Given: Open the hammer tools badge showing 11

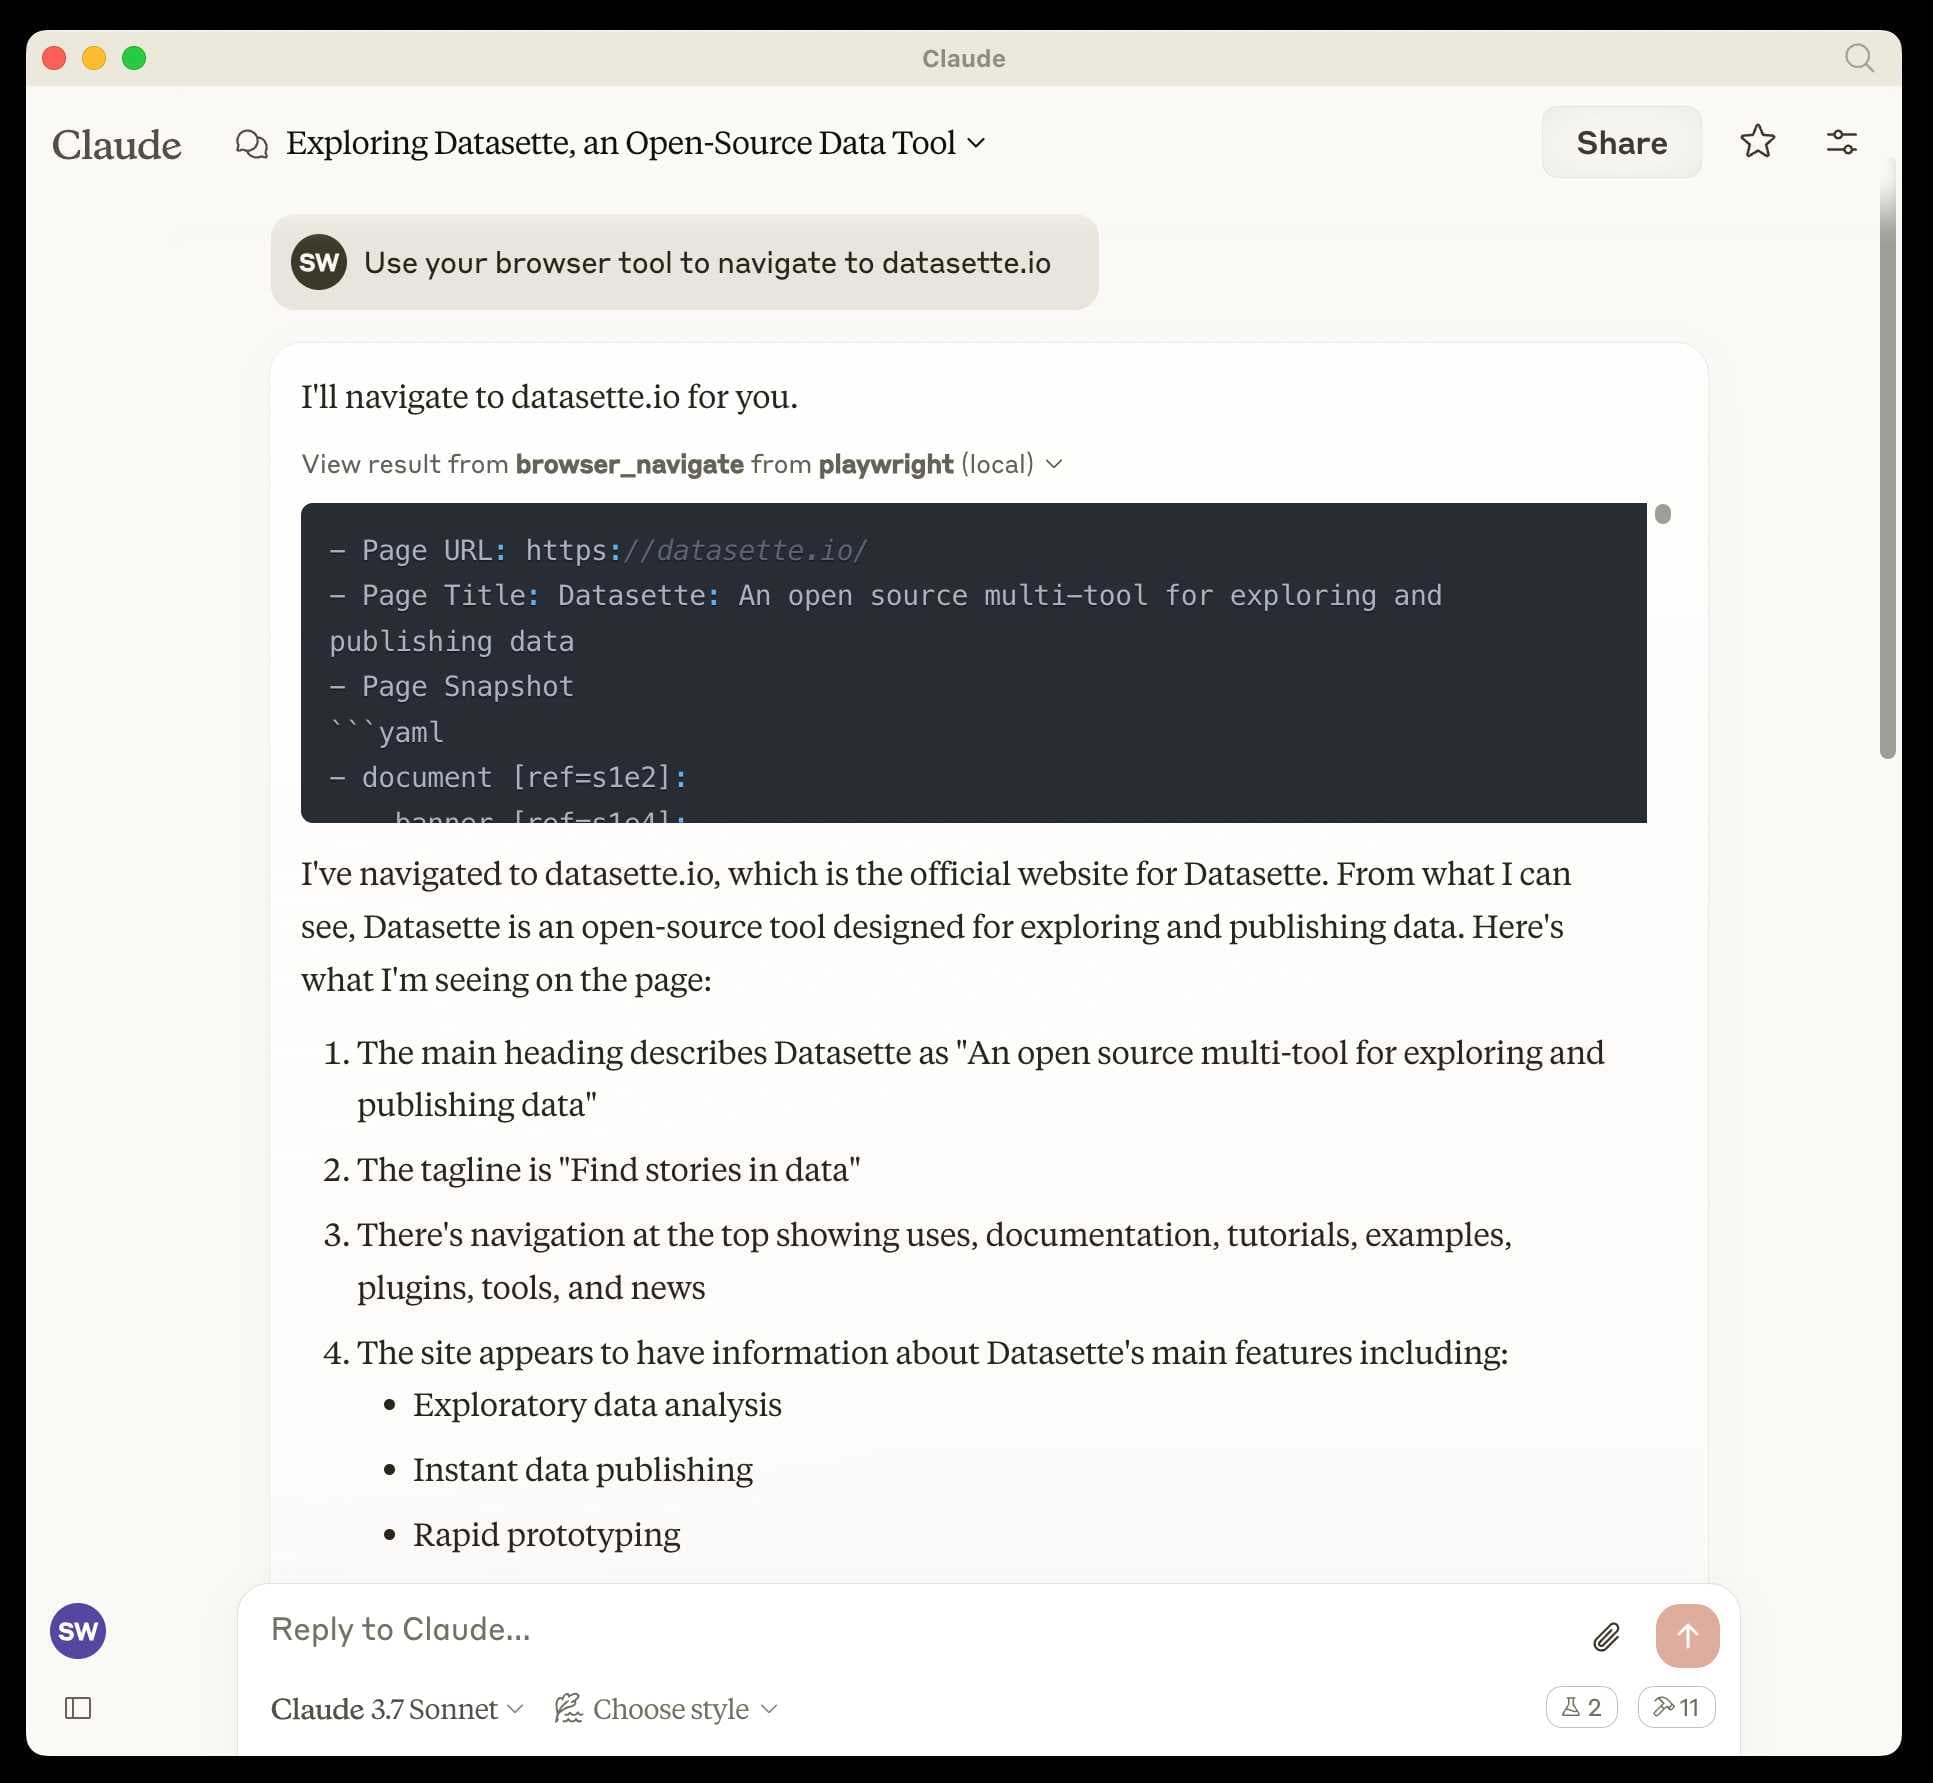Looking at the screenshot, I should click(1676, 1707).
